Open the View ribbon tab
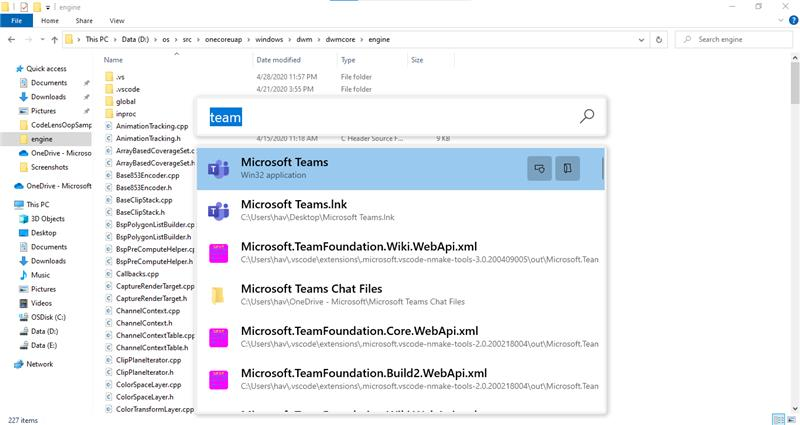800x425 pixels. click(x=117, y=20)
